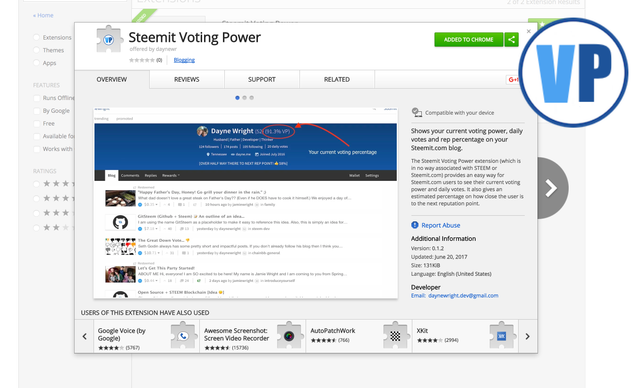Click the 'Steemit Voting Power' title
Viewport: 640px width, 388px height.
coord(195,37)
